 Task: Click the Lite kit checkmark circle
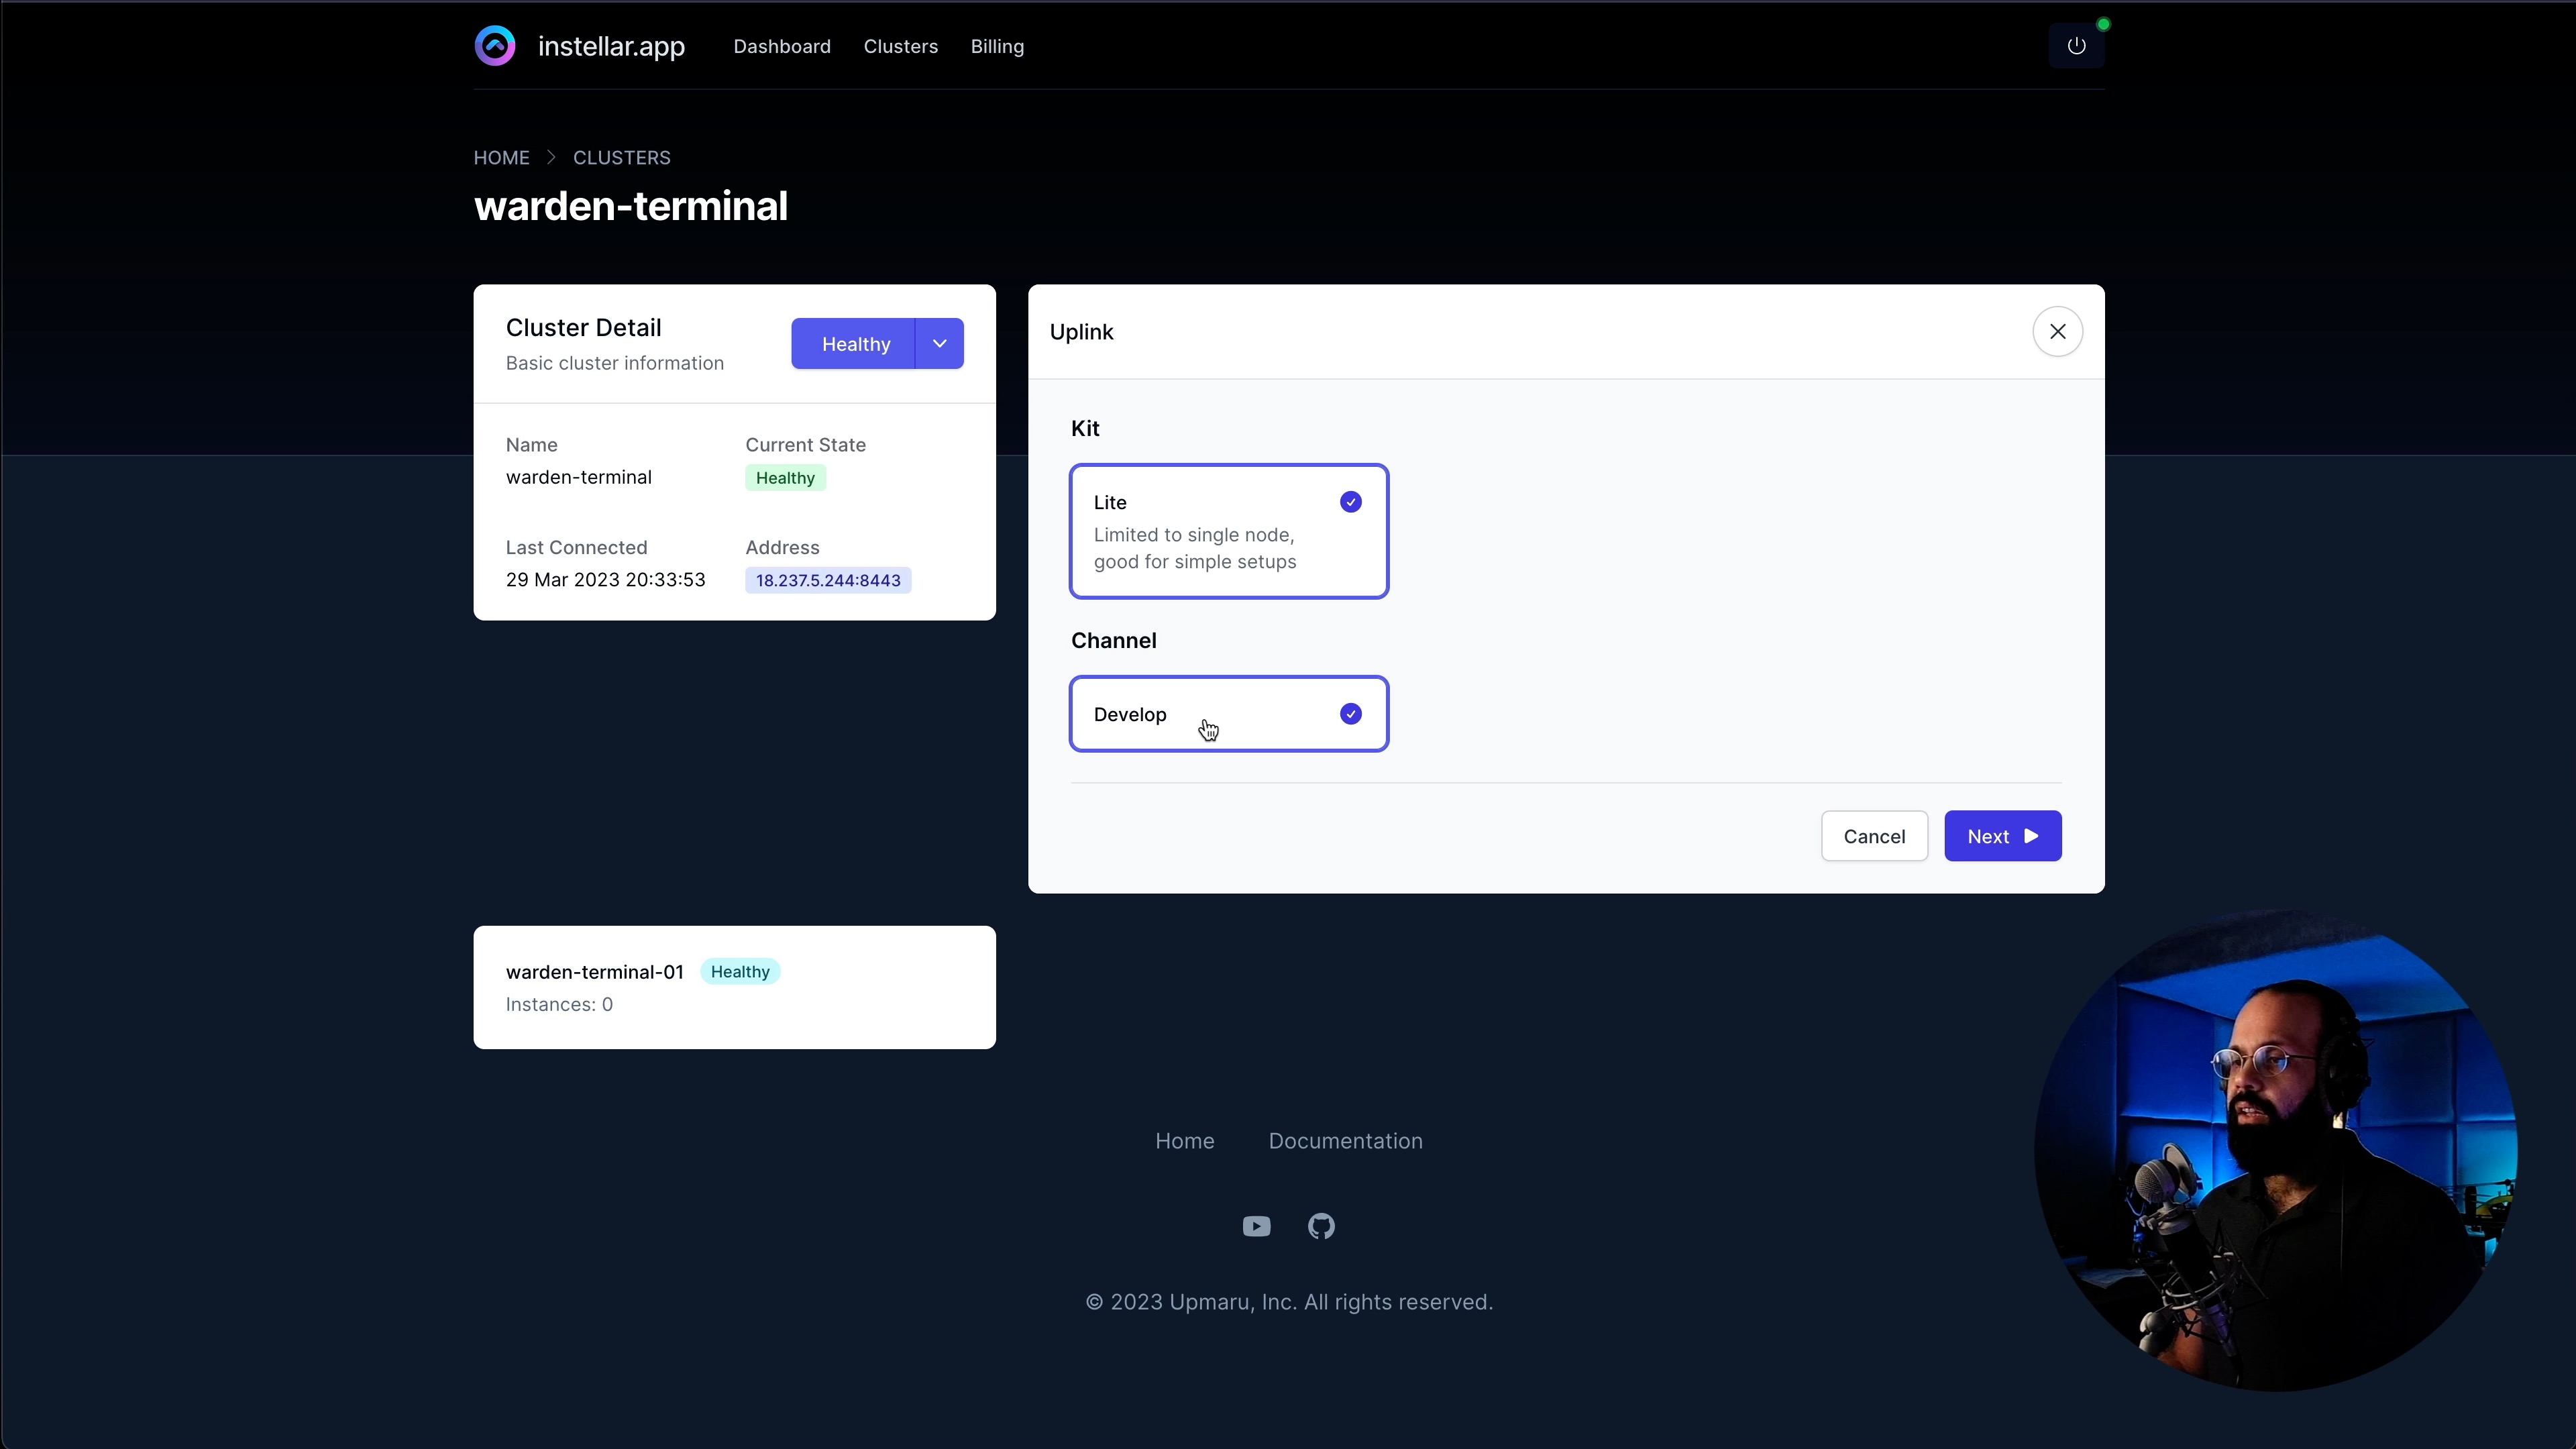[x=1350, y=502]
